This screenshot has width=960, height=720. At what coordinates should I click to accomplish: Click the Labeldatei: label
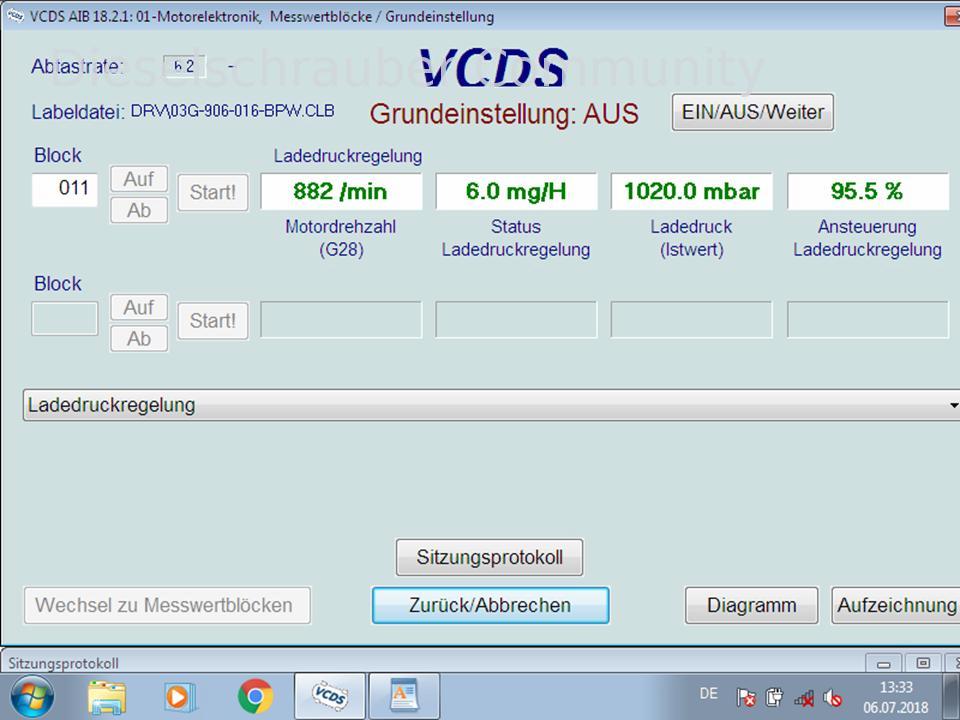[78, 113]
